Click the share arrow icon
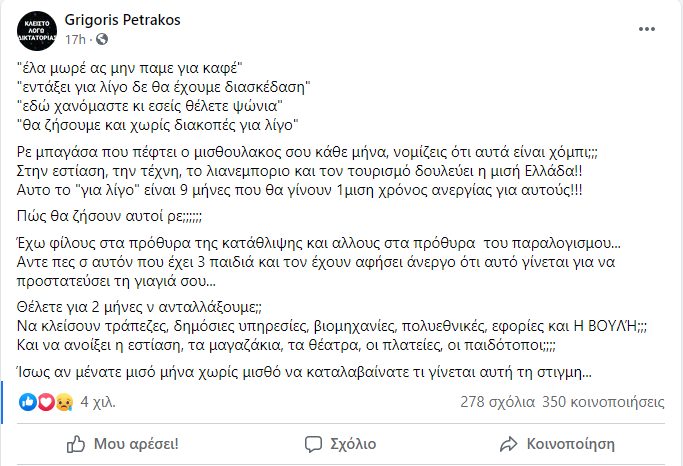Screen dimensions: 683x466 [x=510, y=443]
